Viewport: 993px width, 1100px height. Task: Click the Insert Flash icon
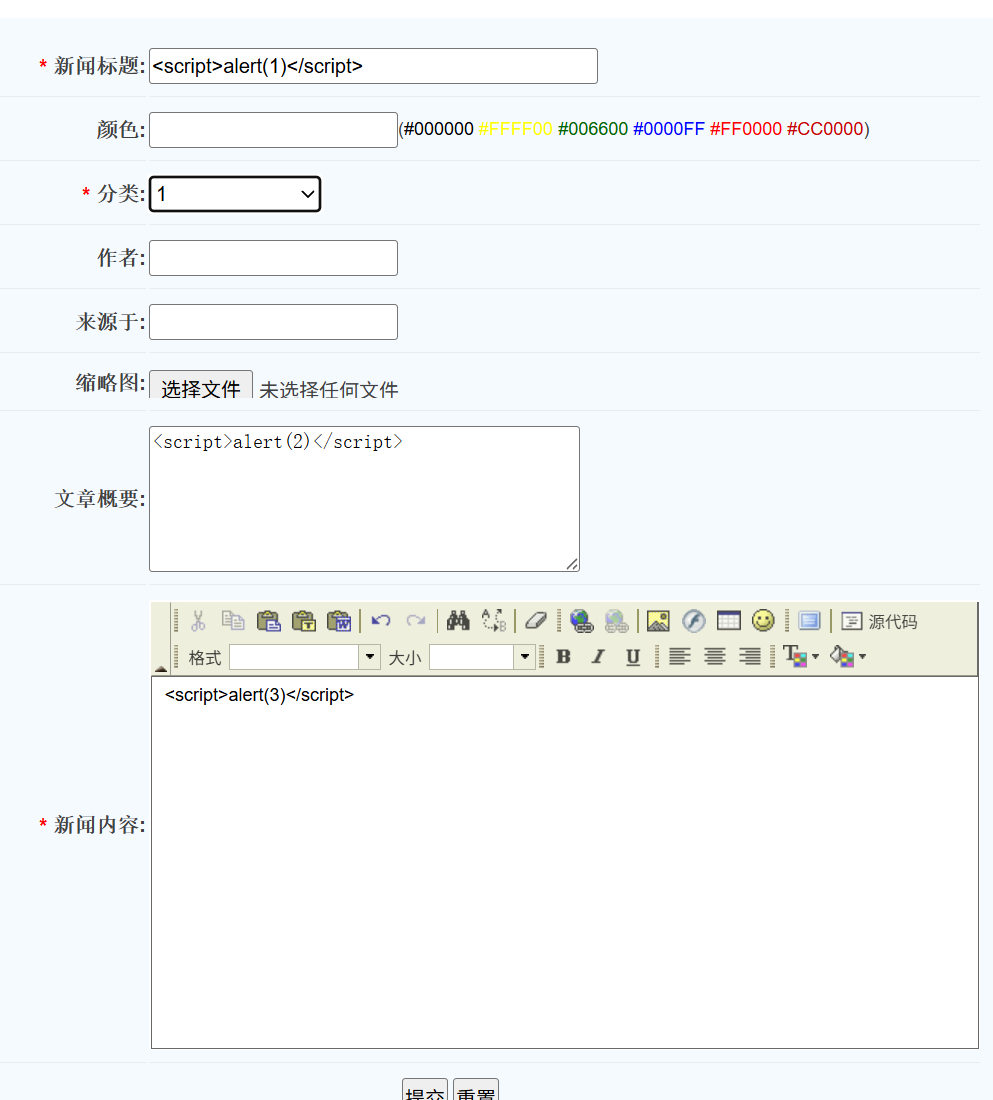click(x=693, y=621)
